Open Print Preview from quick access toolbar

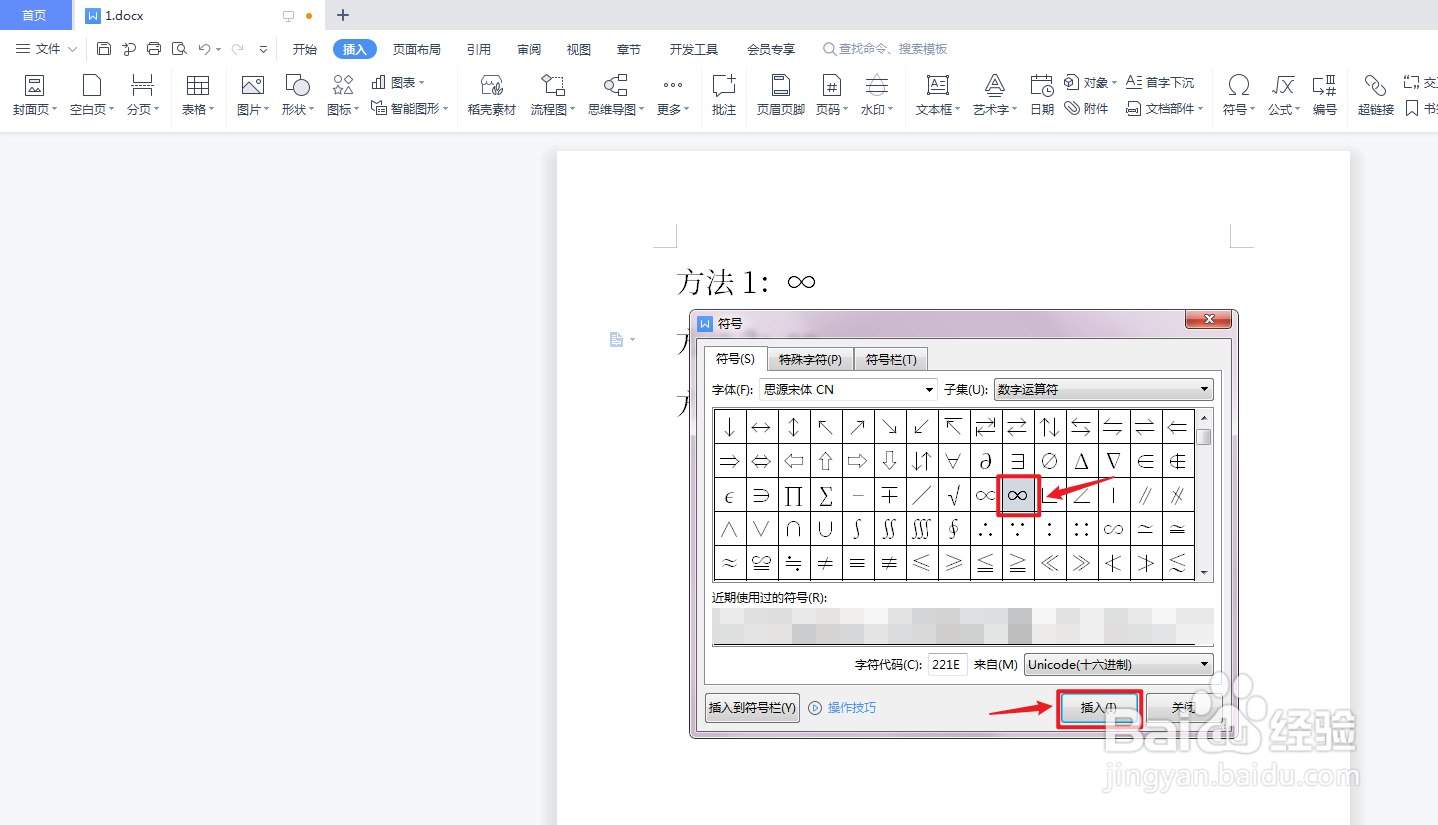click(179, 49)
